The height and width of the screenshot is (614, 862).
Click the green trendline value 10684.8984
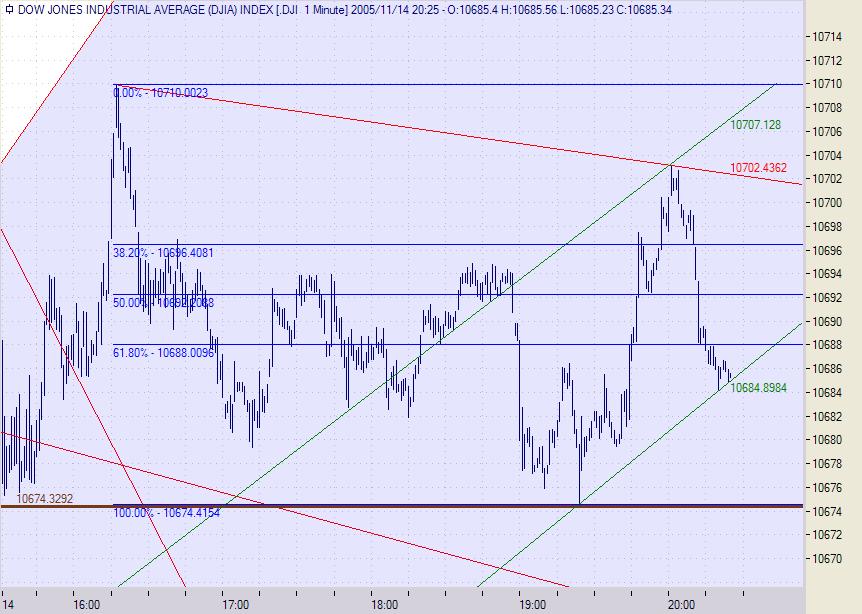758,388
